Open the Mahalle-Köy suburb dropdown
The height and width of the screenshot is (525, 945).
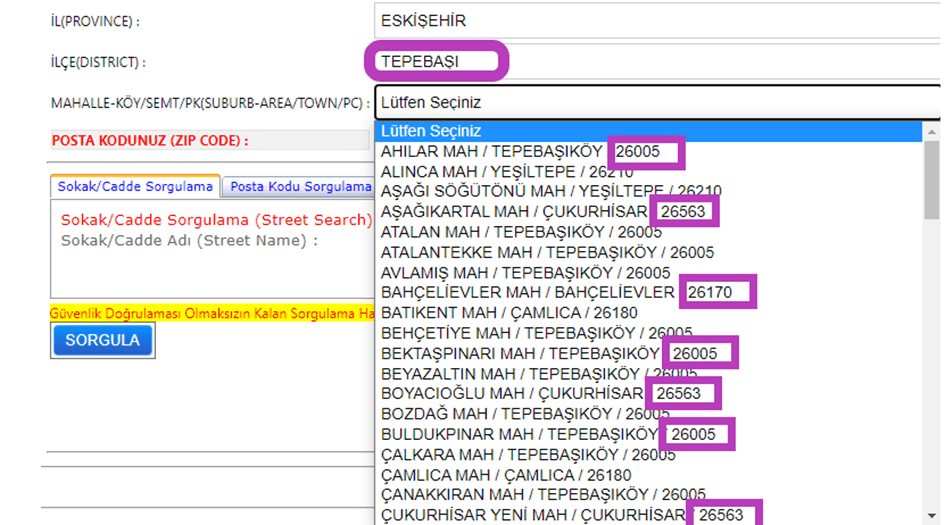[655, 102]
